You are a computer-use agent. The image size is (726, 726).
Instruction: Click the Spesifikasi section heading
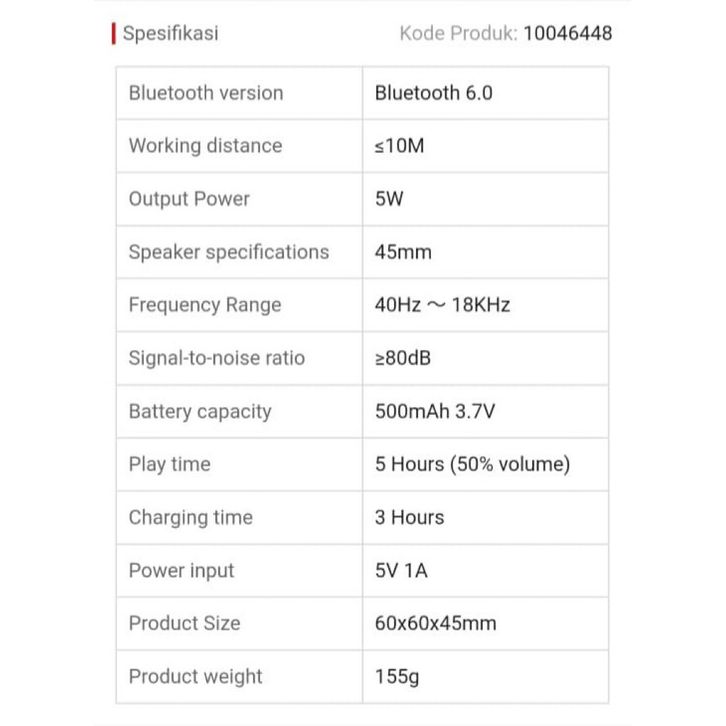170,33
